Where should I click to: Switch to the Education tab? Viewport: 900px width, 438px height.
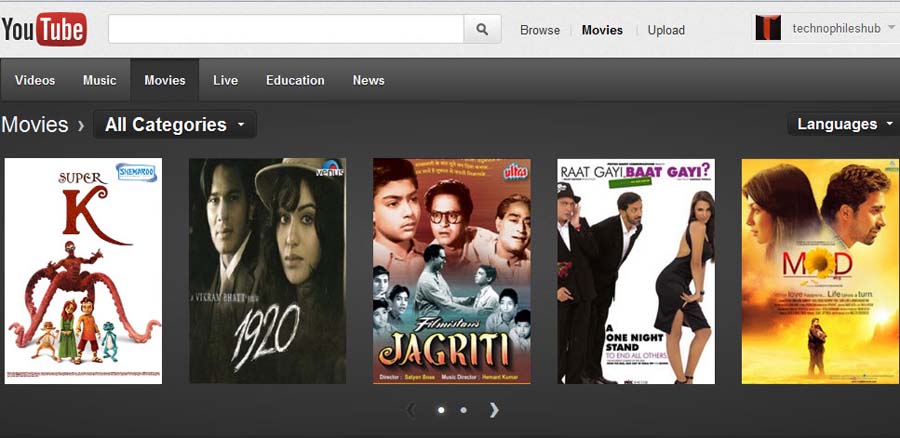click(x=295, y=80)
